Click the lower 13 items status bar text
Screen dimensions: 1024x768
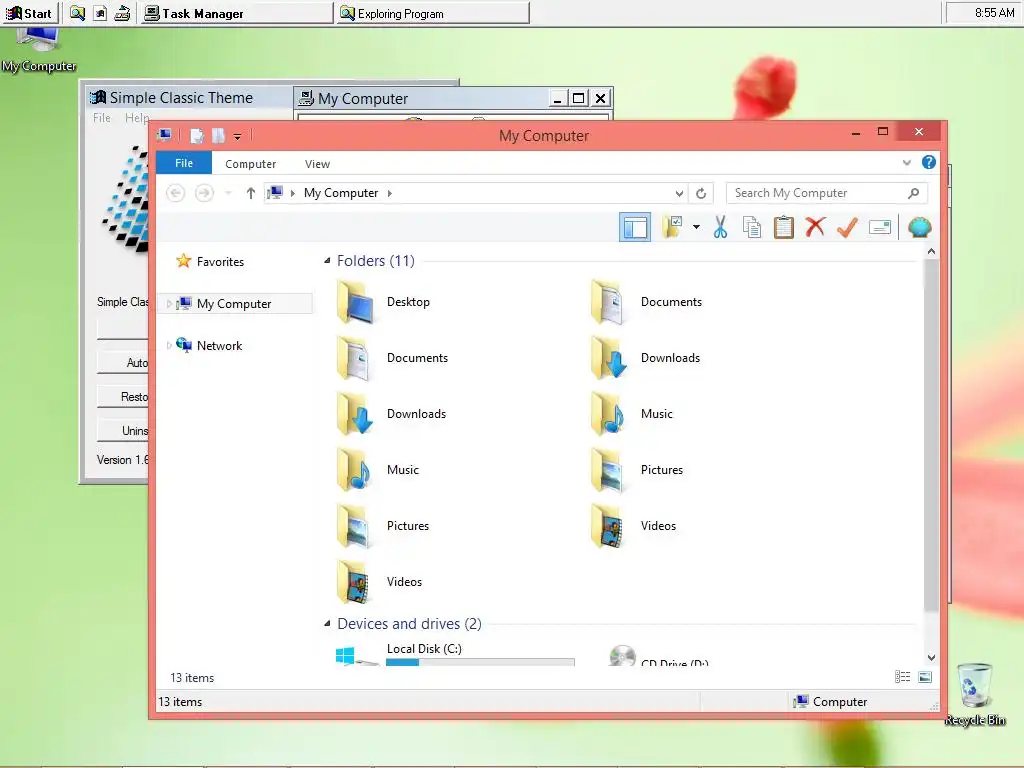pyautogui.click(x=180, y=701)
